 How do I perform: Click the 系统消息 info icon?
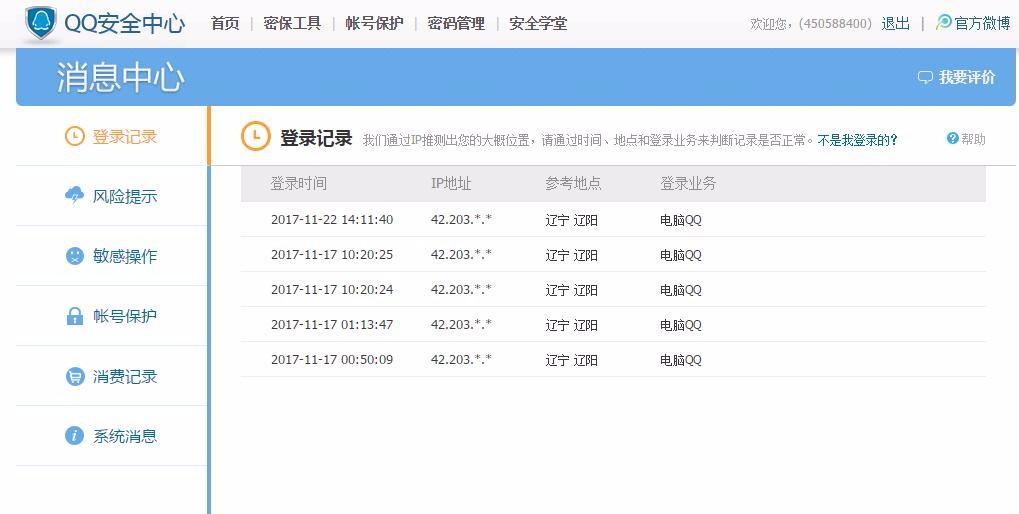click(75, 435)
